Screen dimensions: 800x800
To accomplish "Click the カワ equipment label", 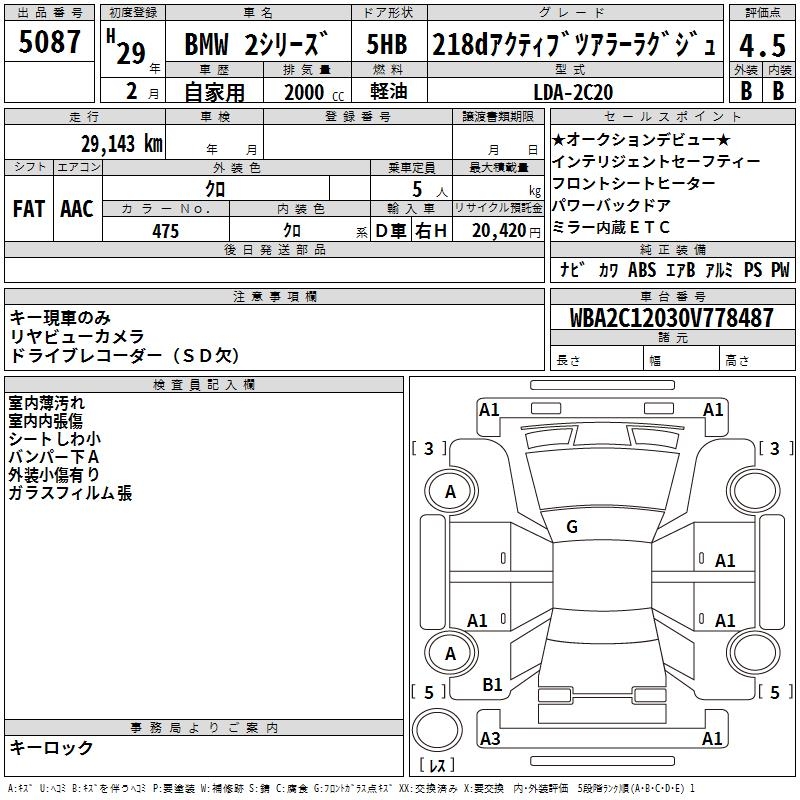I will [x=608, y=270].
